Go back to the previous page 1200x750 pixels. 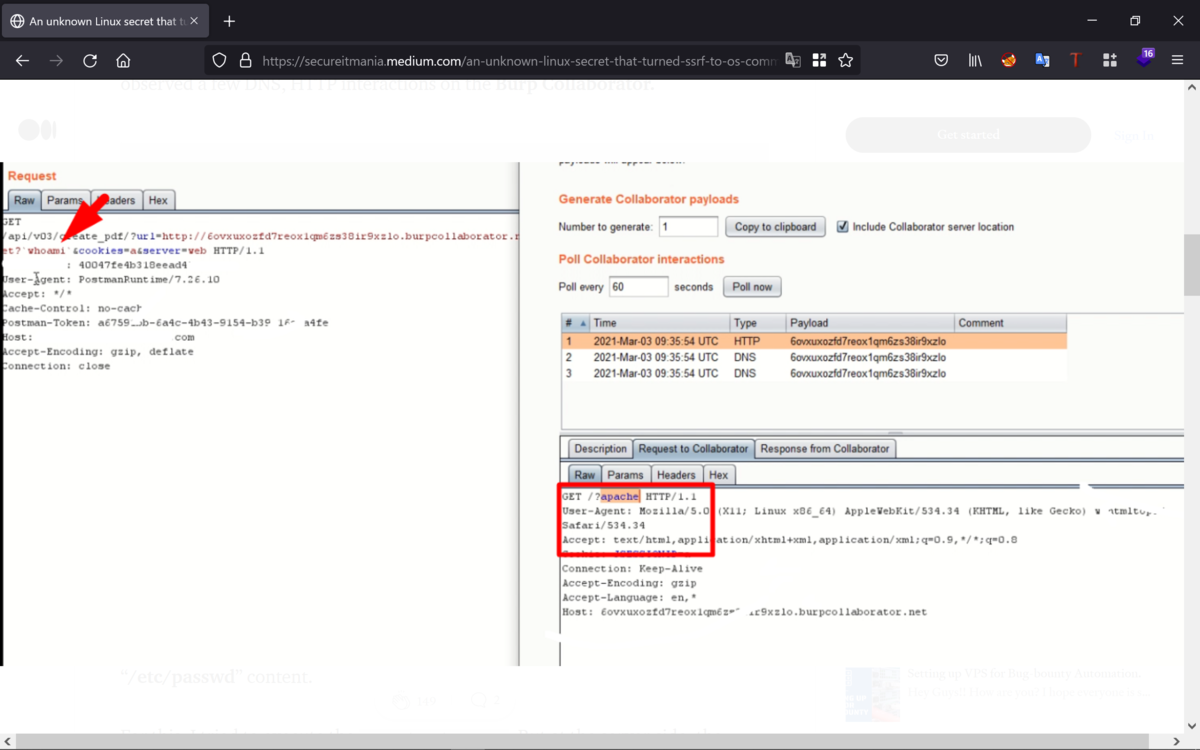click(x=22, y=61)
